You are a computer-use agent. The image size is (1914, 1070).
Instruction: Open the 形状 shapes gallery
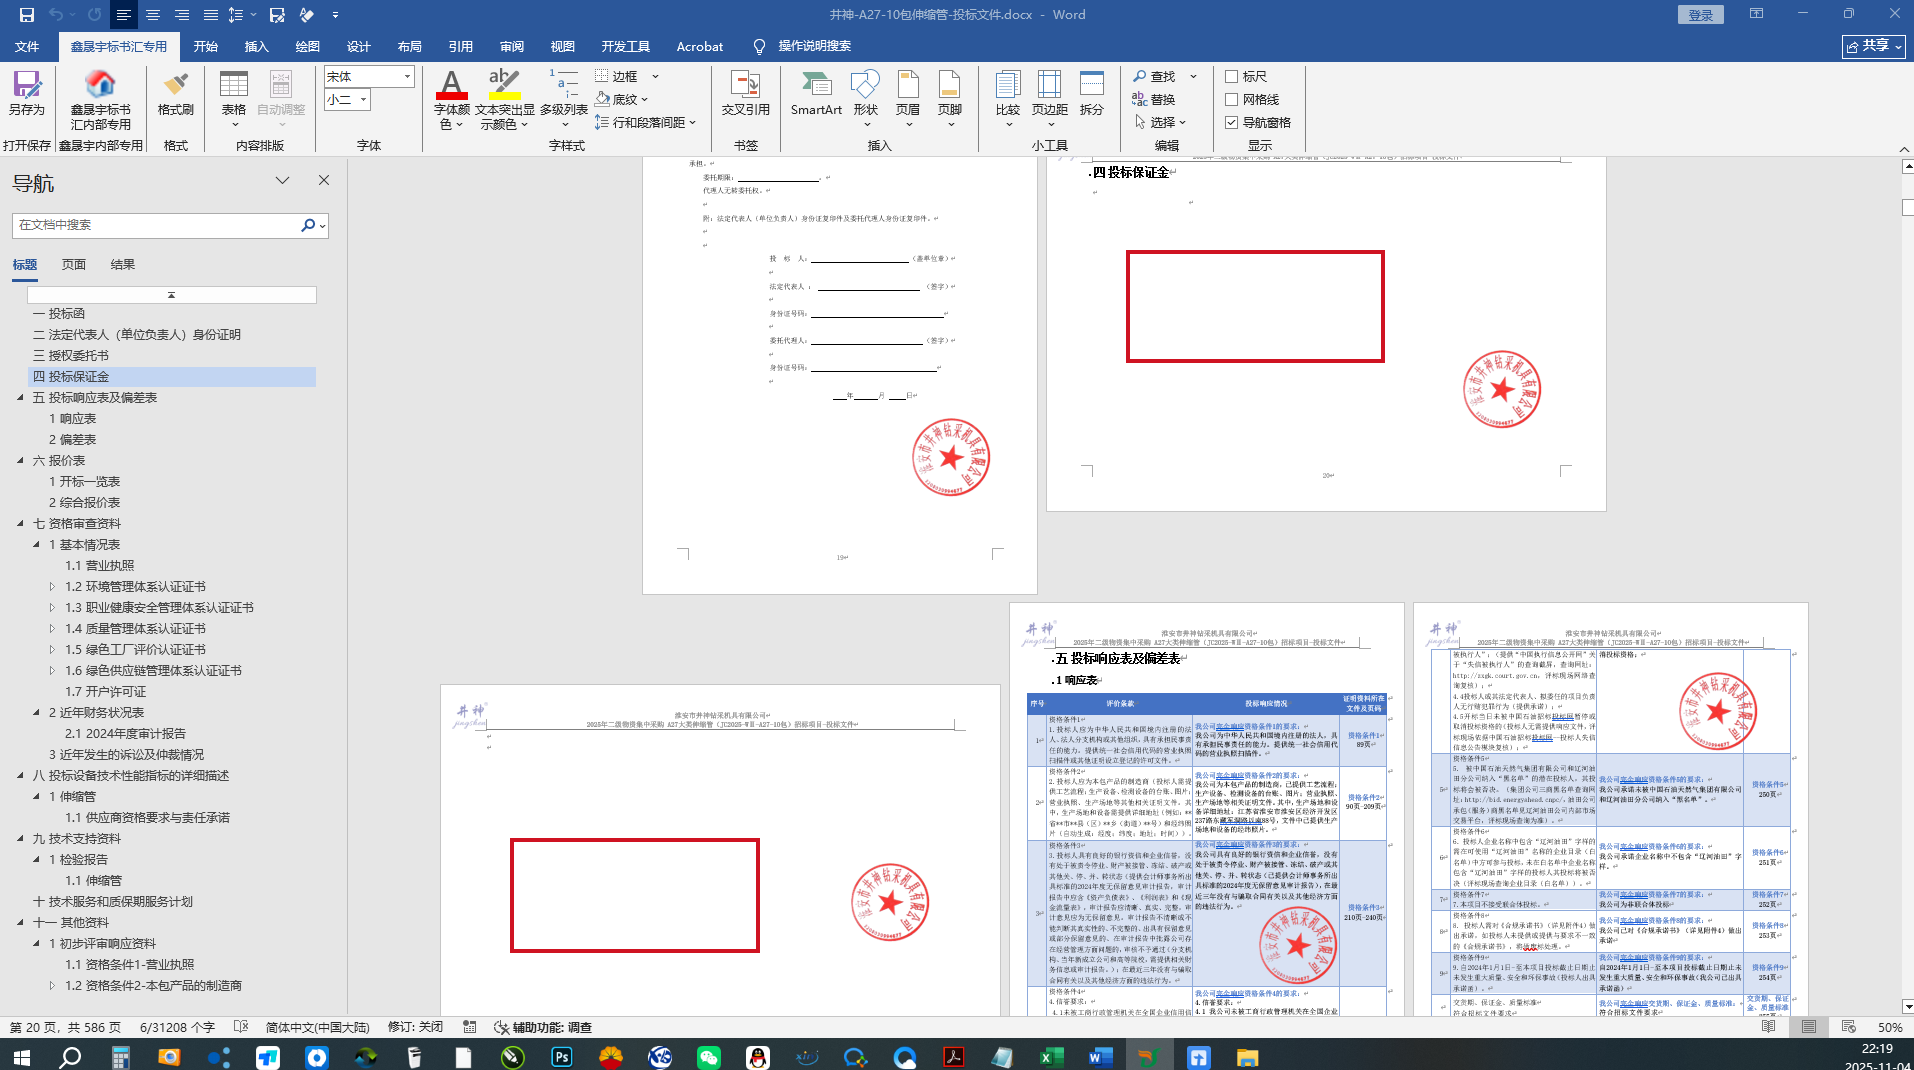coord(866,99)
